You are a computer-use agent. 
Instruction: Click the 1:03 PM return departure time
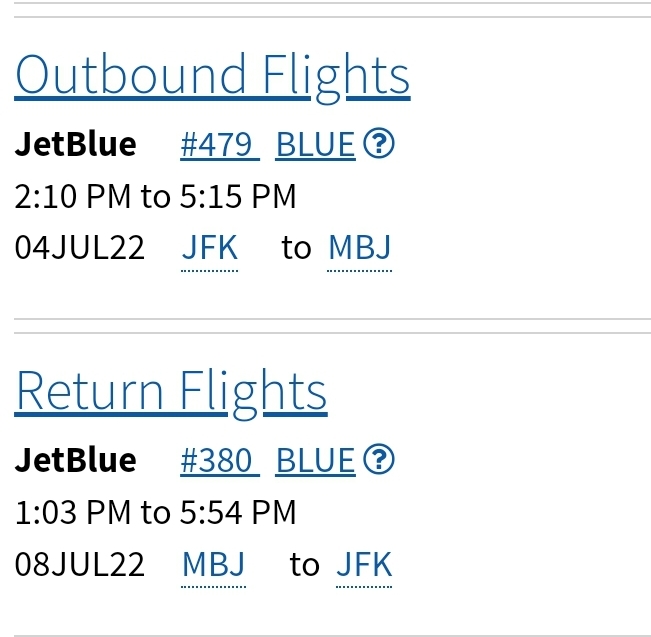coord(73,513)
